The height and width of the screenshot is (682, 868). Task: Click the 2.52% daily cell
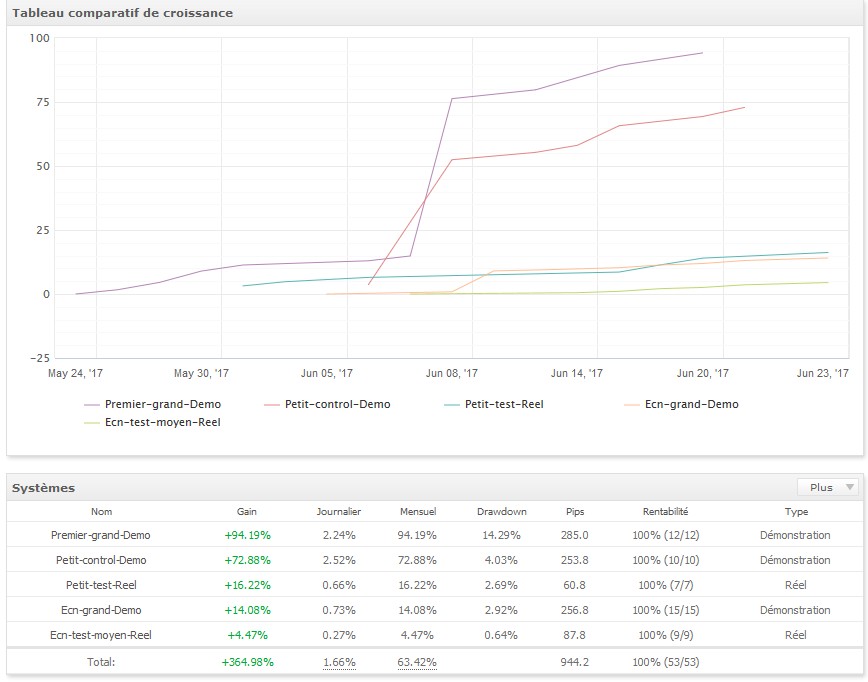339,560
